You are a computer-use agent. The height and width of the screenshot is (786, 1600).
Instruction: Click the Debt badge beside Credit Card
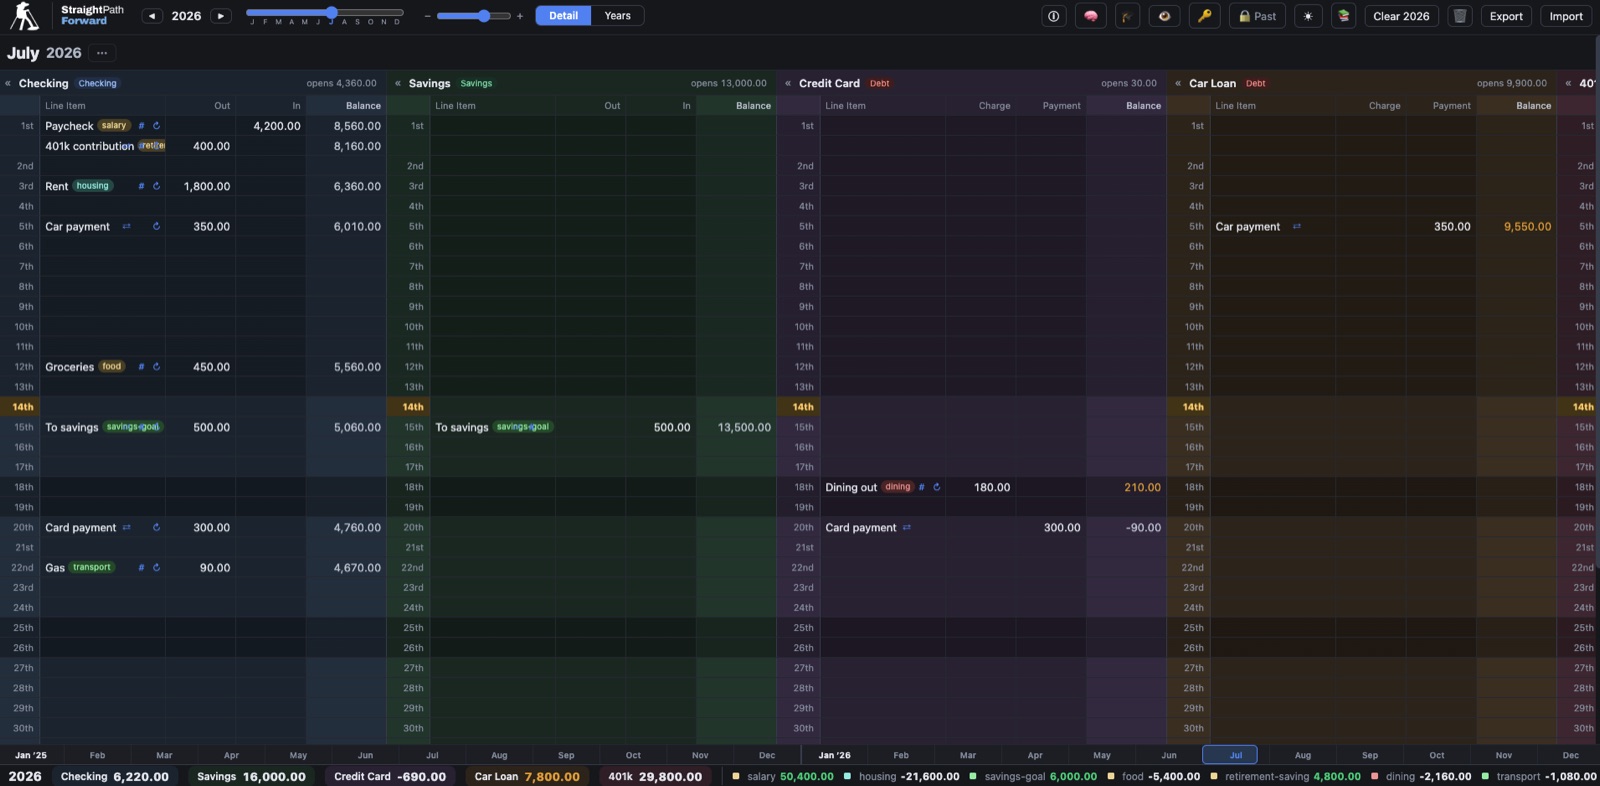tap(879, 84)
